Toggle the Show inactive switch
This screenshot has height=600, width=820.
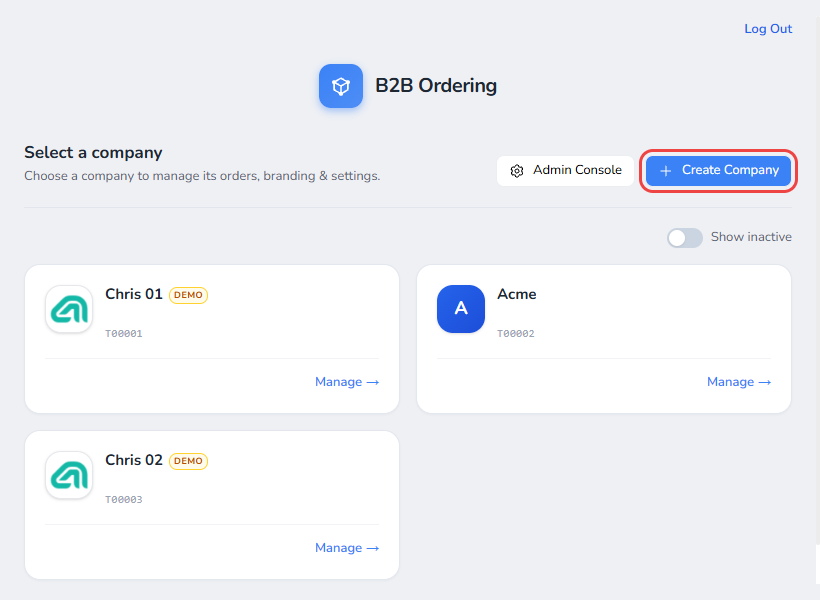coord(685,238)
